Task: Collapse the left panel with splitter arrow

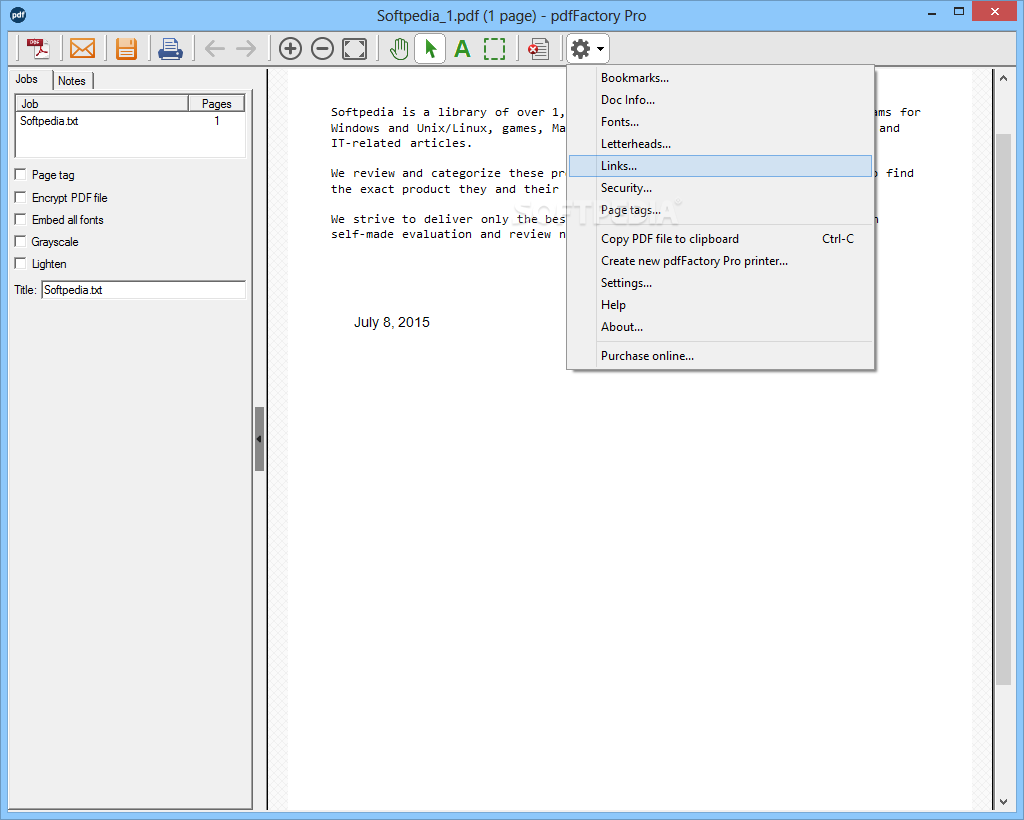Action: click(x=259, y=439)
